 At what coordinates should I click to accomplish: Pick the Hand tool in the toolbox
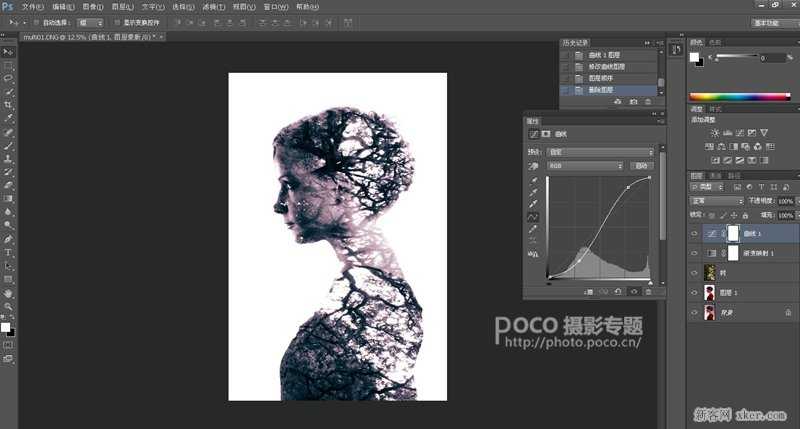click(8, 294)
